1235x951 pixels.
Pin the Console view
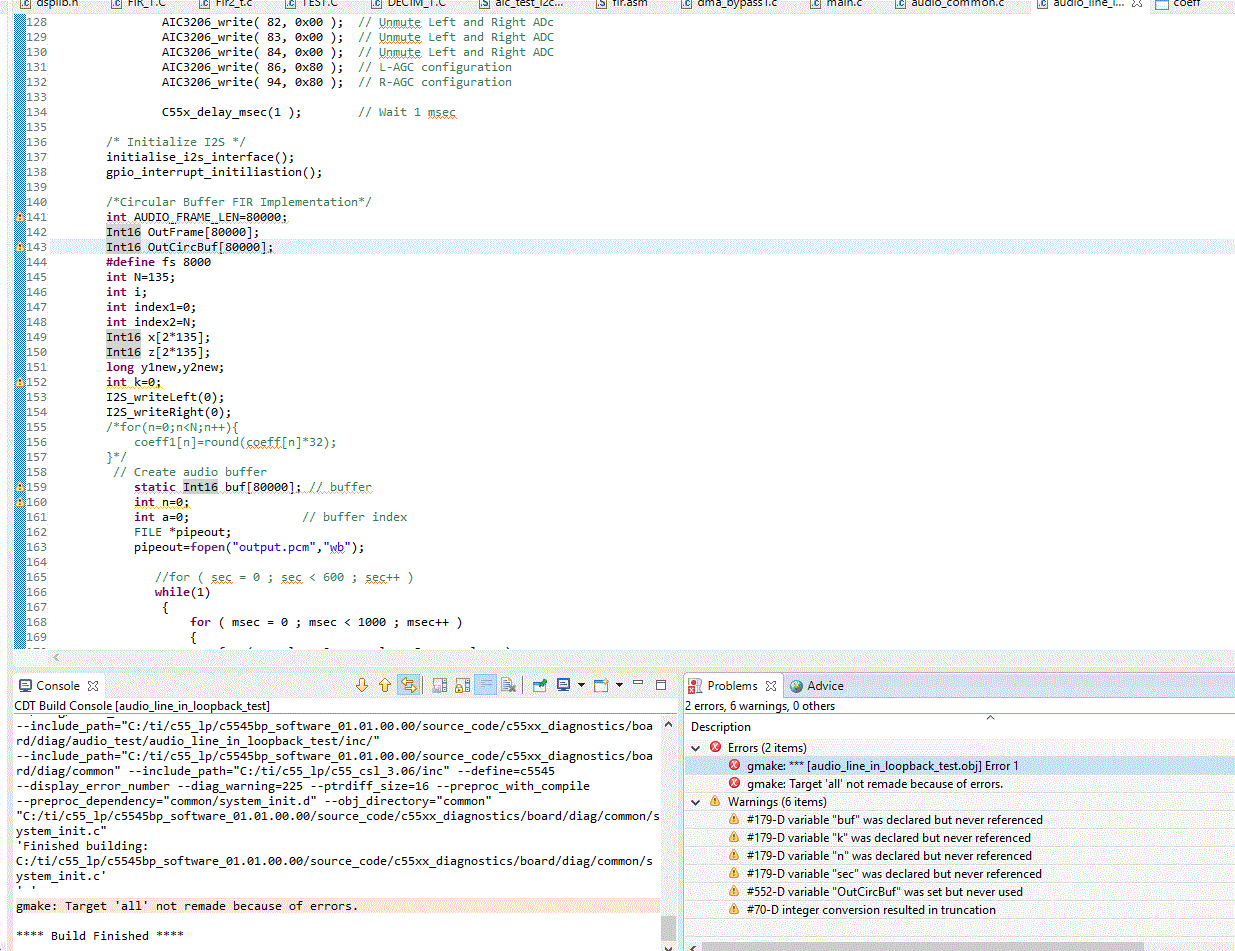[x=540, y=684]
